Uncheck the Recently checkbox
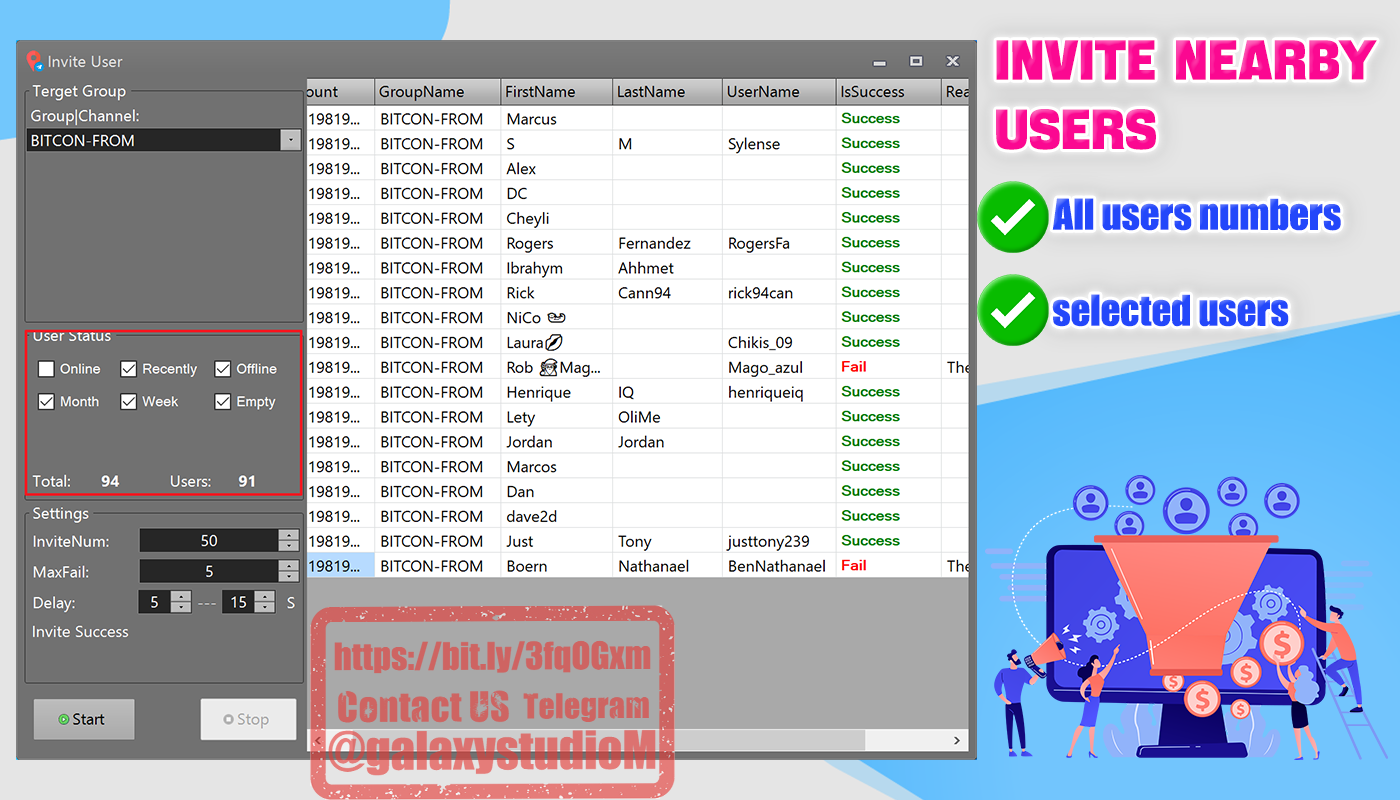 [128, 368]
